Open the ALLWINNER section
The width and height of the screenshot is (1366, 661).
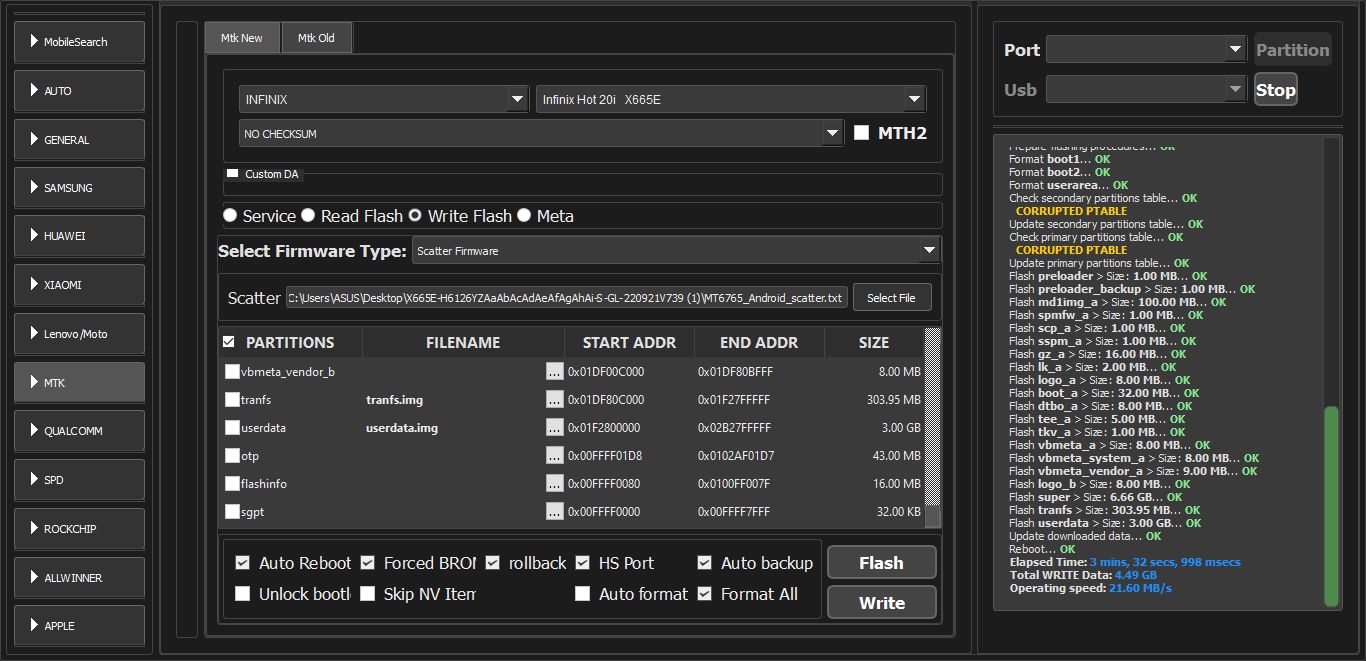coord(80,578)
